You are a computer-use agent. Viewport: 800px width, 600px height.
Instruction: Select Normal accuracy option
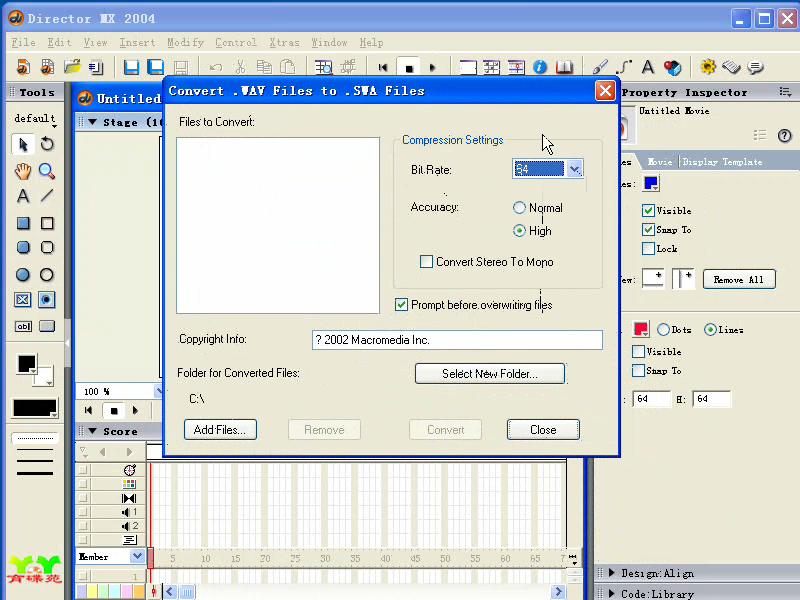519,208
